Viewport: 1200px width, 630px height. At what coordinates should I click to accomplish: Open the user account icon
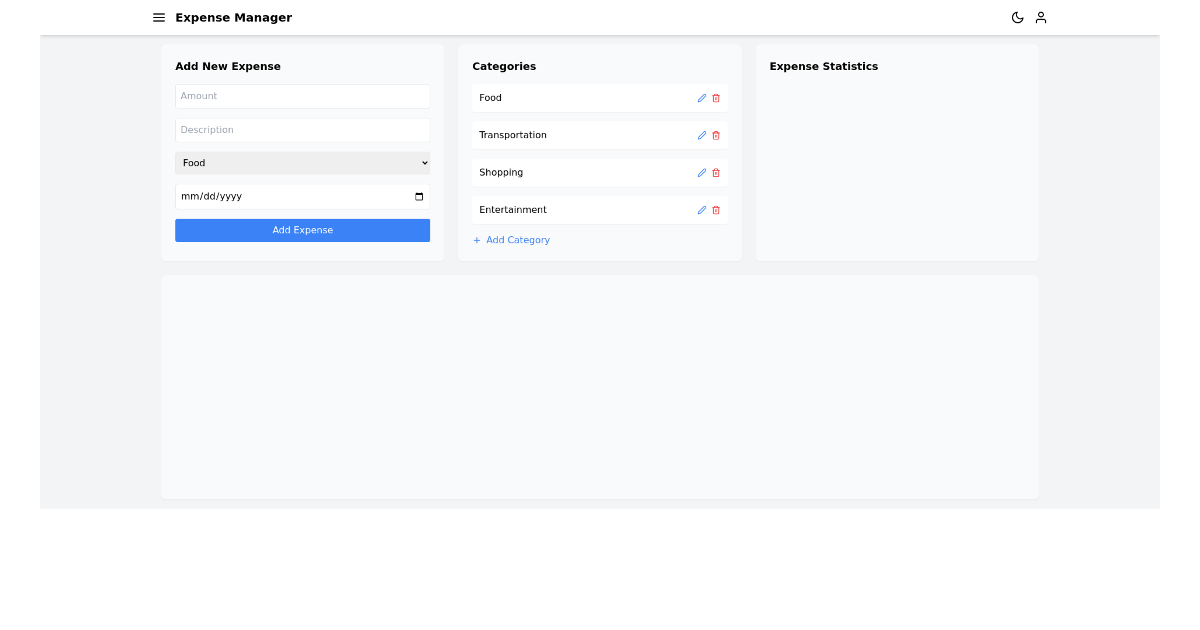coord(1040,17)
